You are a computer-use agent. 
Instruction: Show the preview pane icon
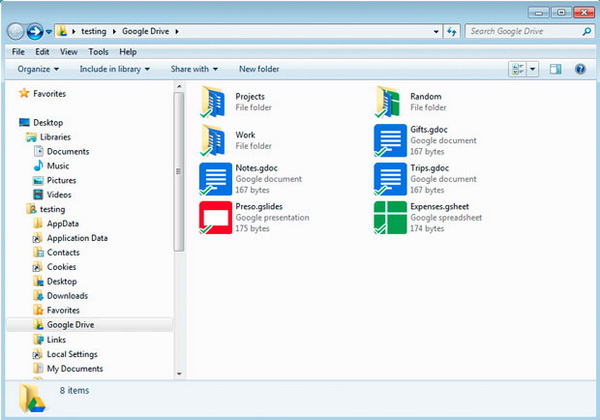pos(556,69)
